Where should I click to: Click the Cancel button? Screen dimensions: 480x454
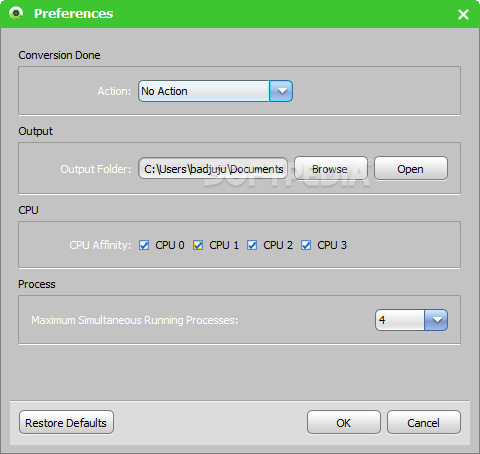click(x=424, y=422)
